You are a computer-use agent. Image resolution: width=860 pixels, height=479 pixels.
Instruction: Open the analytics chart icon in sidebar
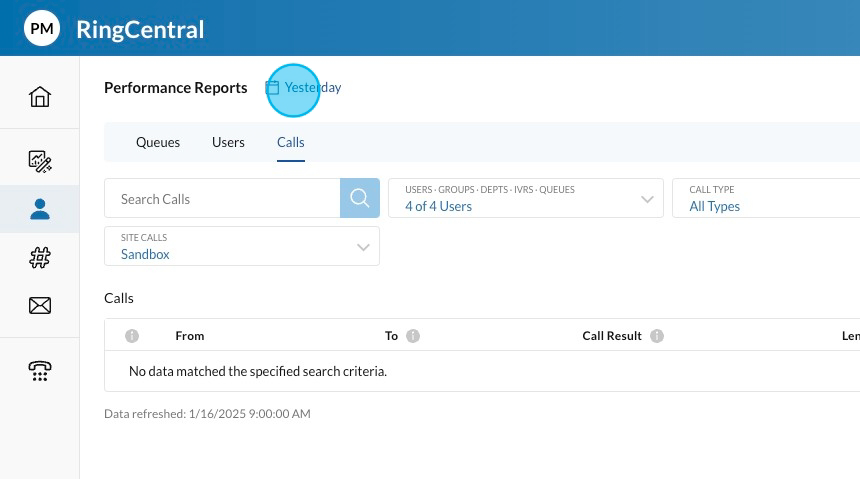point(40,161)
